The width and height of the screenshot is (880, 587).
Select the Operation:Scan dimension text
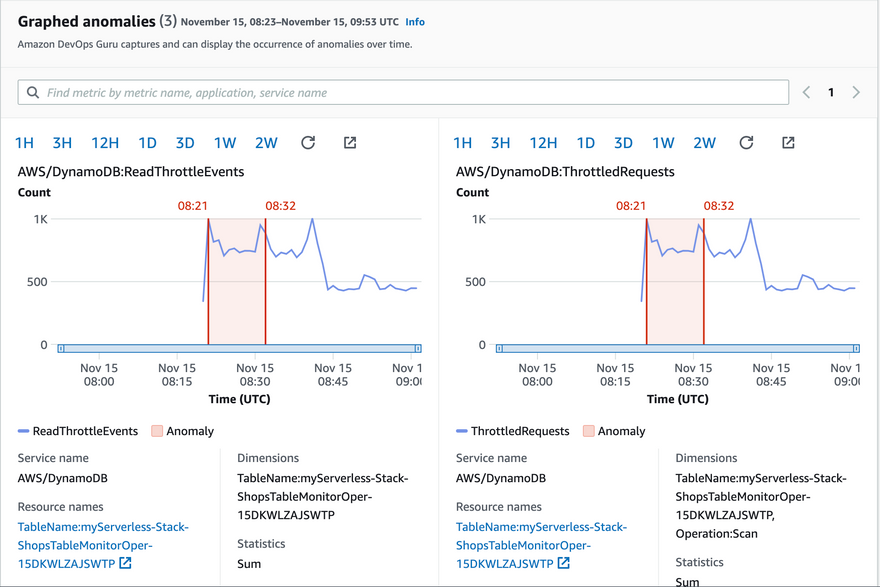pos(717,534)
